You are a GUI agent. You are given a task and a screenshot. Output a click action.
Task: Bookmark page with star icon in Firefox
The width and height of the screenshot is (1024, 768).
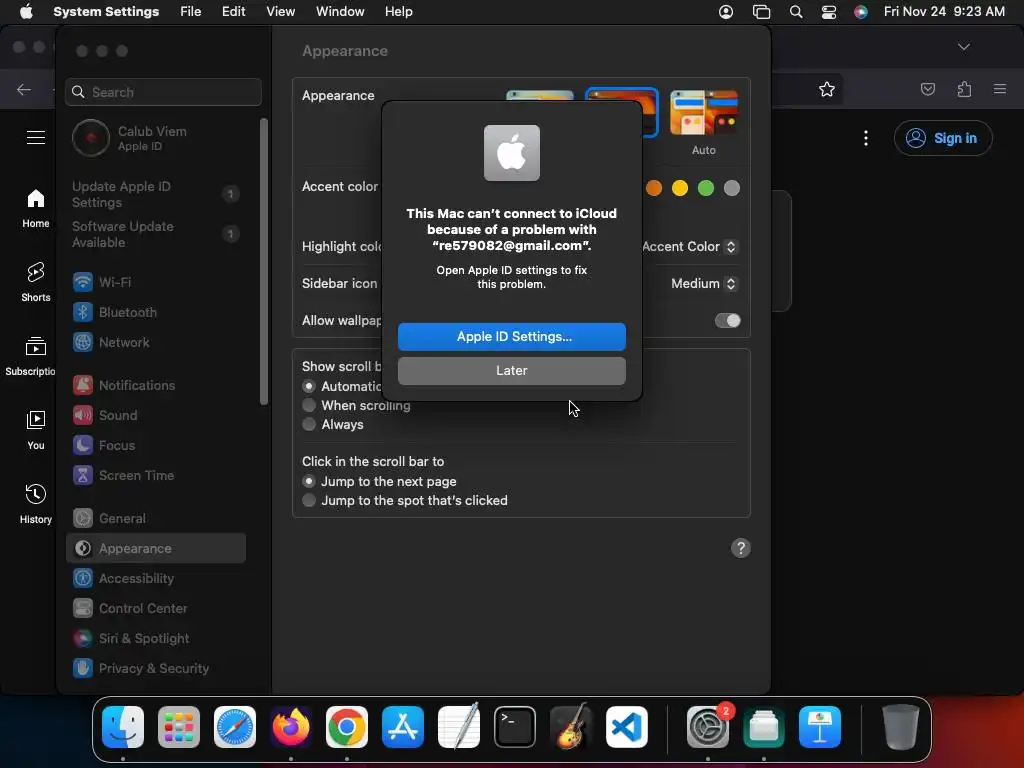point(827,89)
